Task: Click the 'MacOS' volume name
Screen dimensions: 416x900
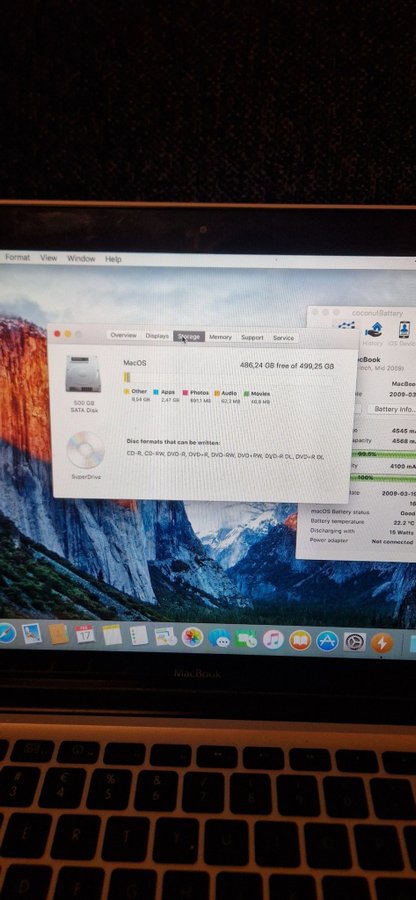Action: 135,363
